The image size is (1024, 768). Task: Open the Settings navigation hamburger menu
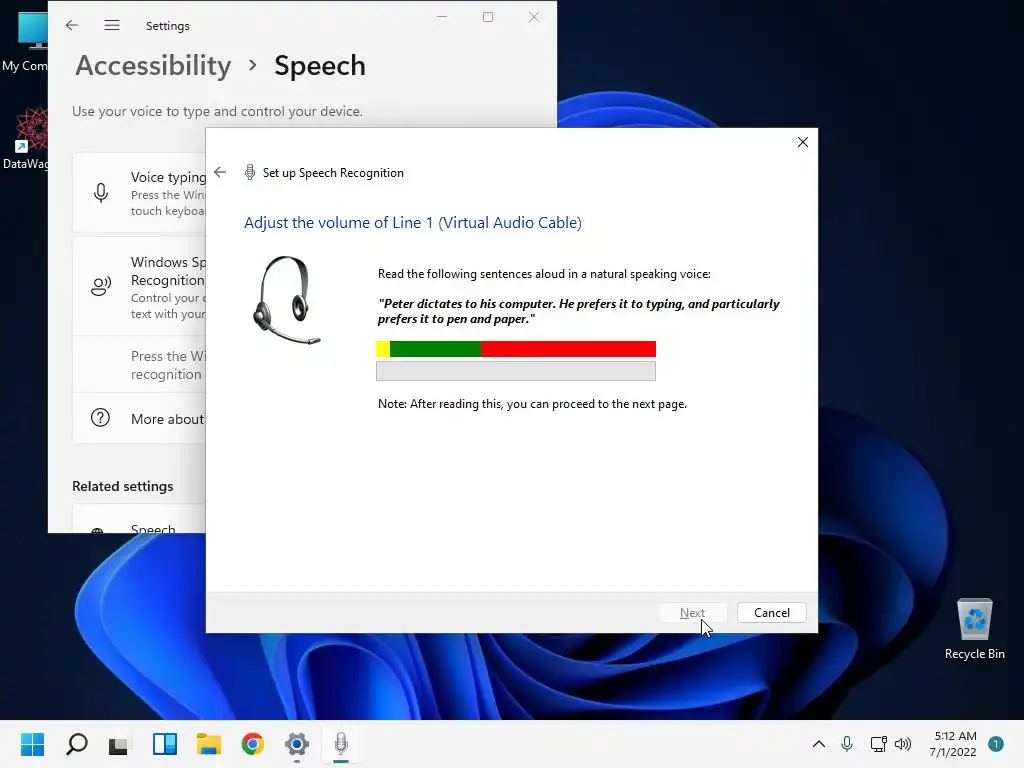click(x=112, y=25)
